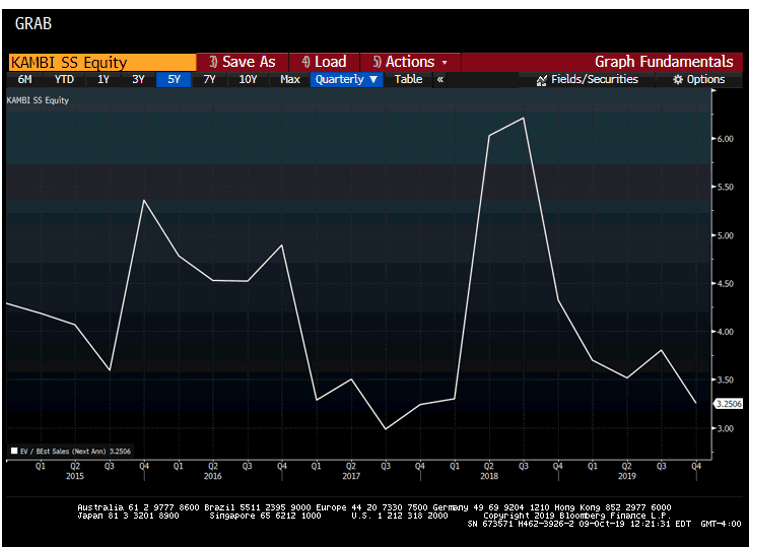Open the Load menu
Viewport: 757px width, 558px height.
[x=324, y=62]
